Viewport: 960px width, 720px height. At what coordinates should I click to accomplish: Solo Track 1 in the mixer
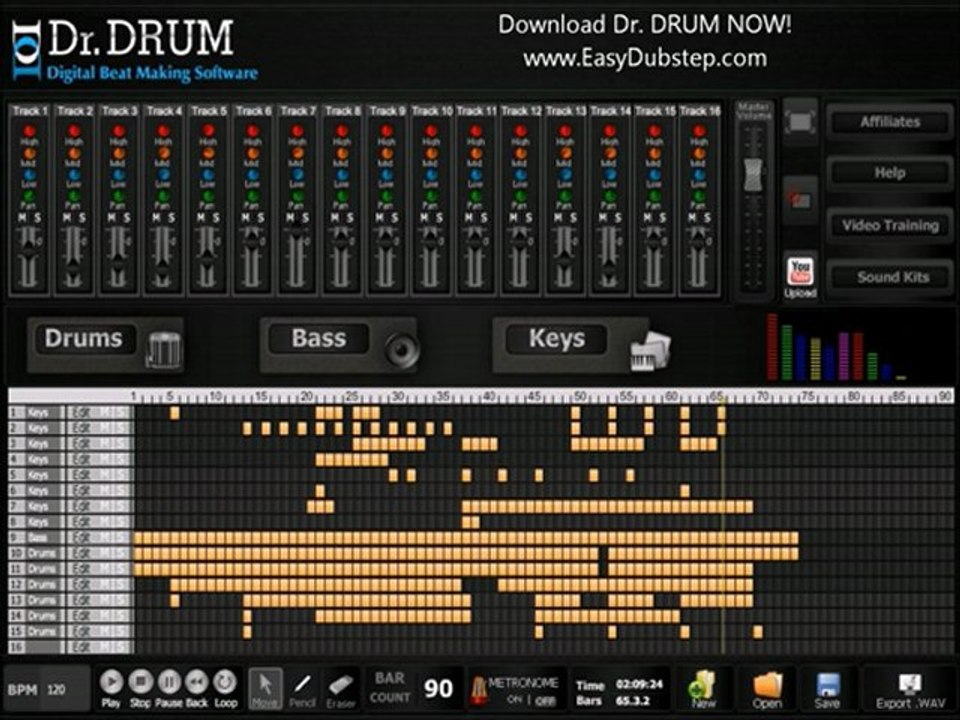tap(37, 218)
